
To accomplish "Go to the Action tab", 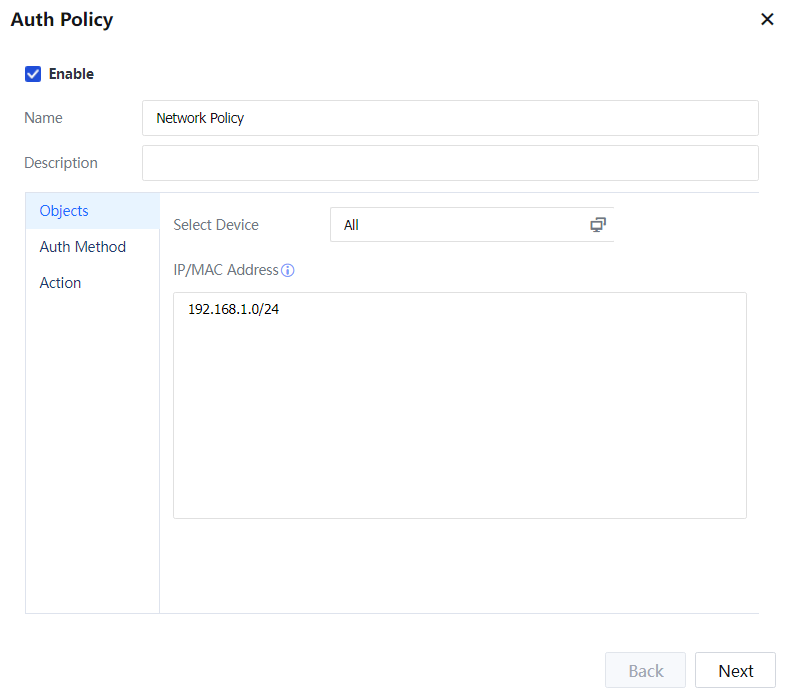I will tap(61, 283).
